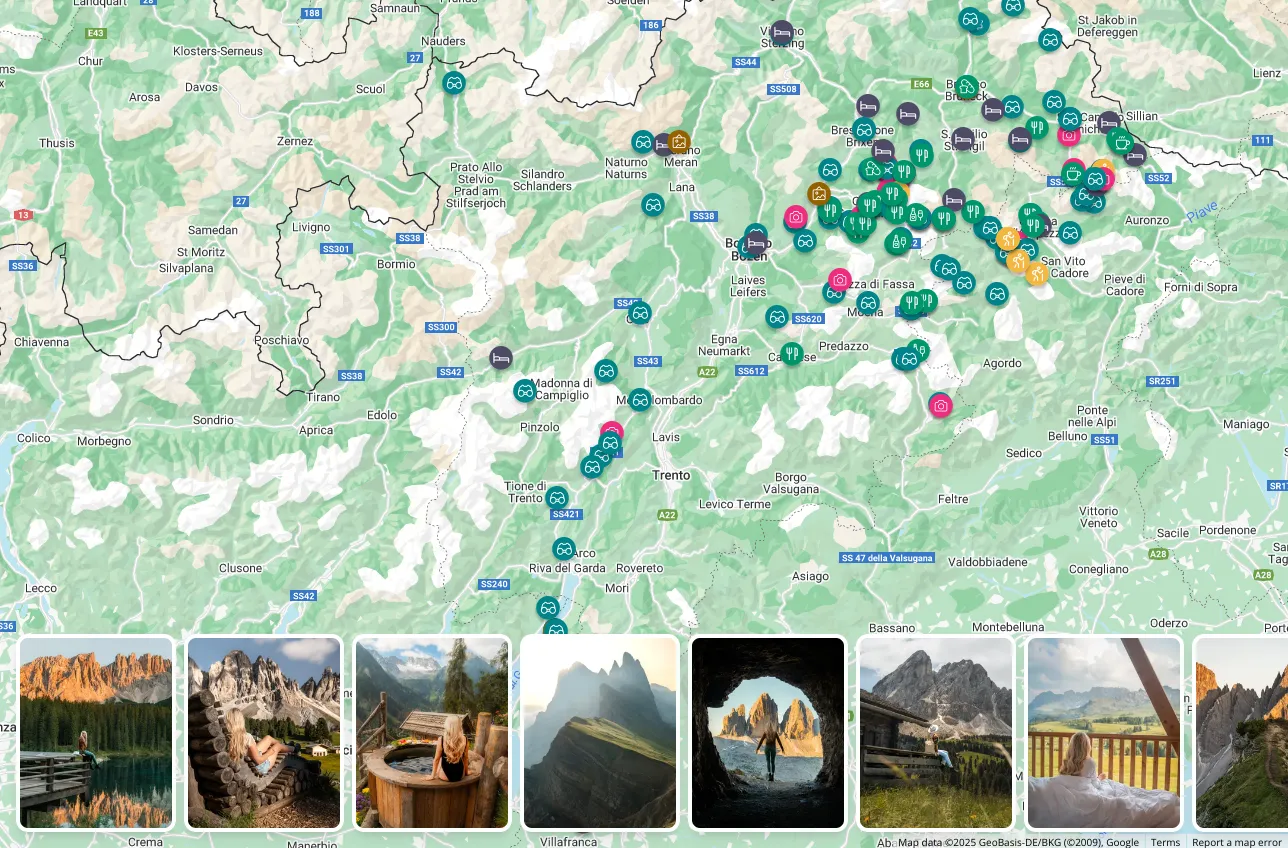Click the Lienz label
1288x848 pixels.
(1266, 73)
